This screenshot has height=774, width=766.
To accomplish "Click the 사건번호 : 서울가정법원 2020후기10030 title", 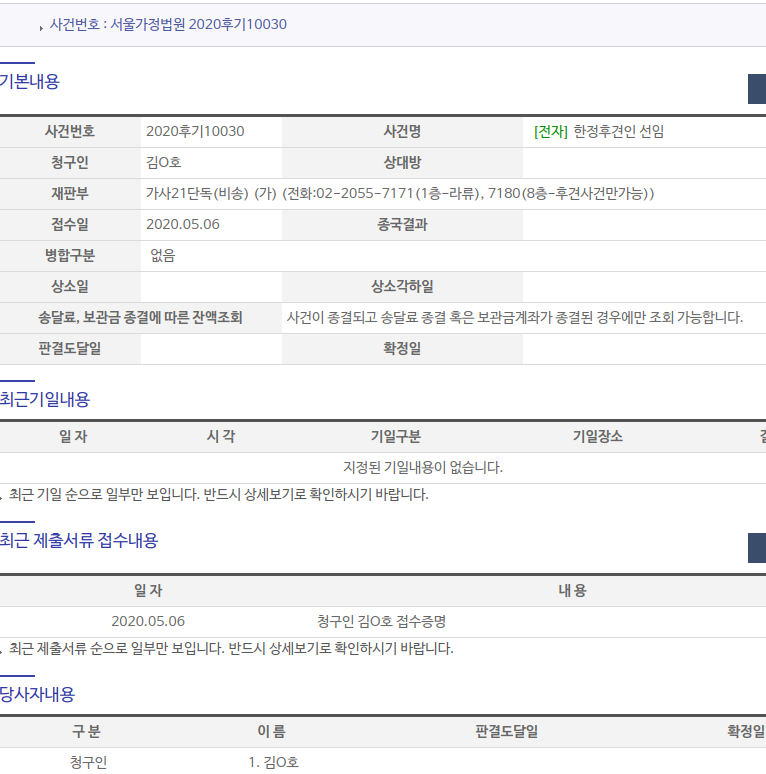I will 168,24.
